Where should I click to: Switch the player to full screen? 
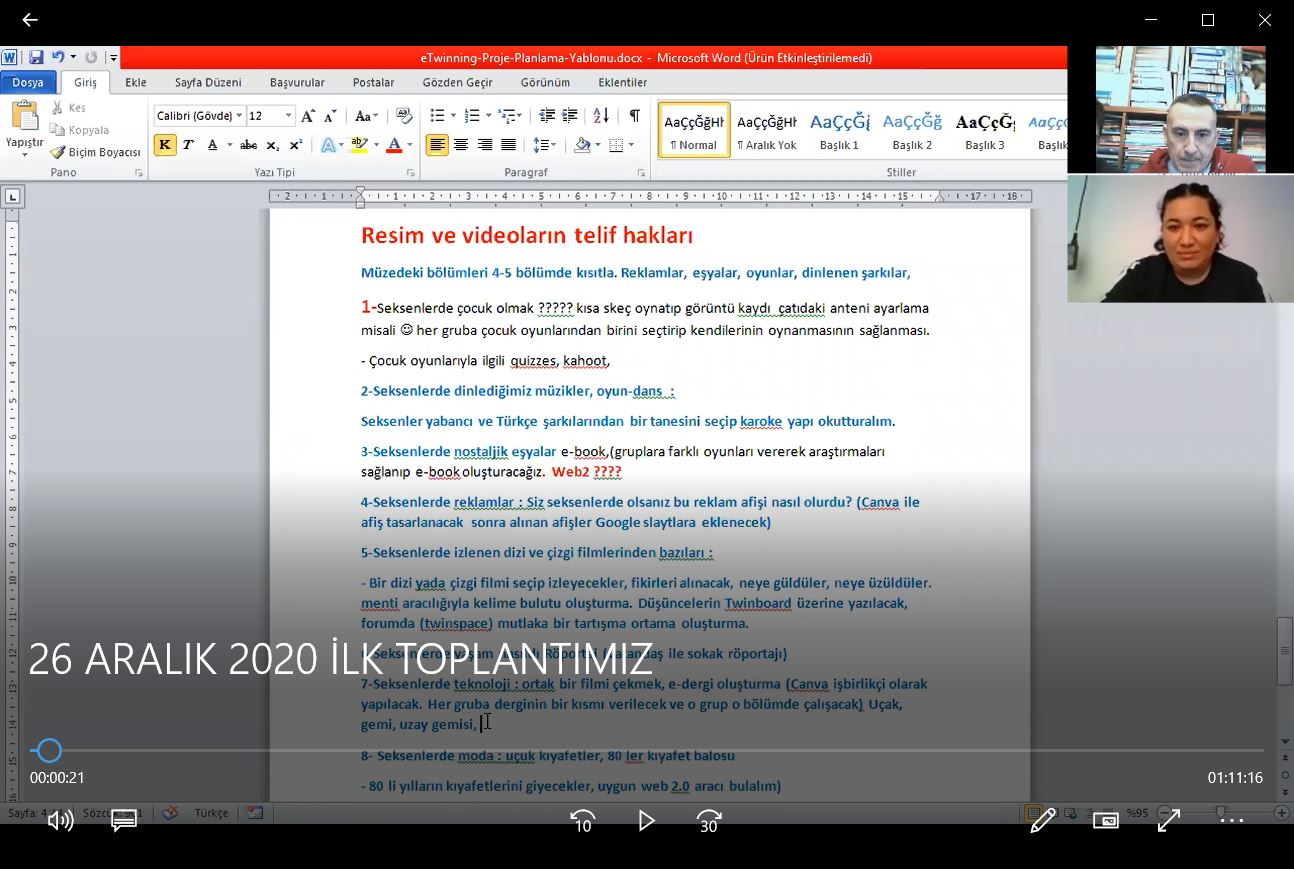coord(1169,821)
